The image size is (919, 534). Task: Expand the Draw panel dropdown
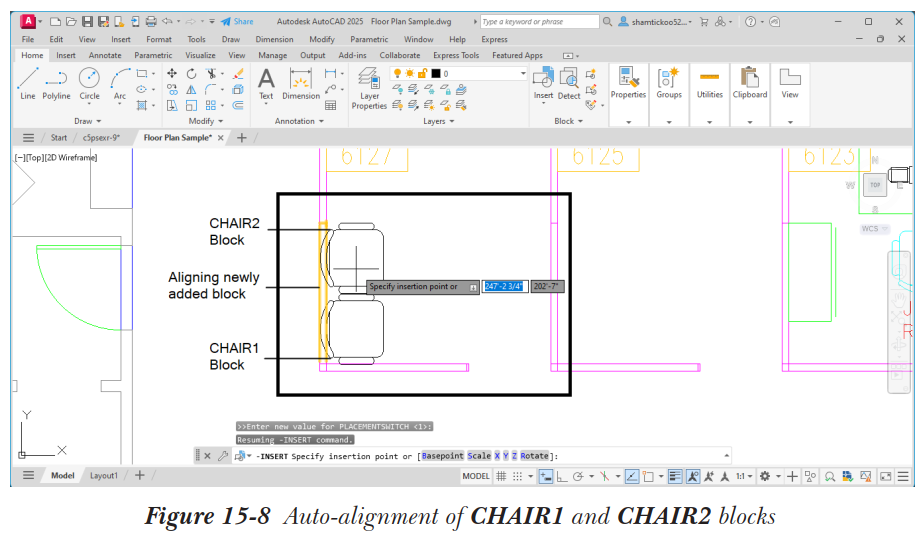(x=88, y=121)
